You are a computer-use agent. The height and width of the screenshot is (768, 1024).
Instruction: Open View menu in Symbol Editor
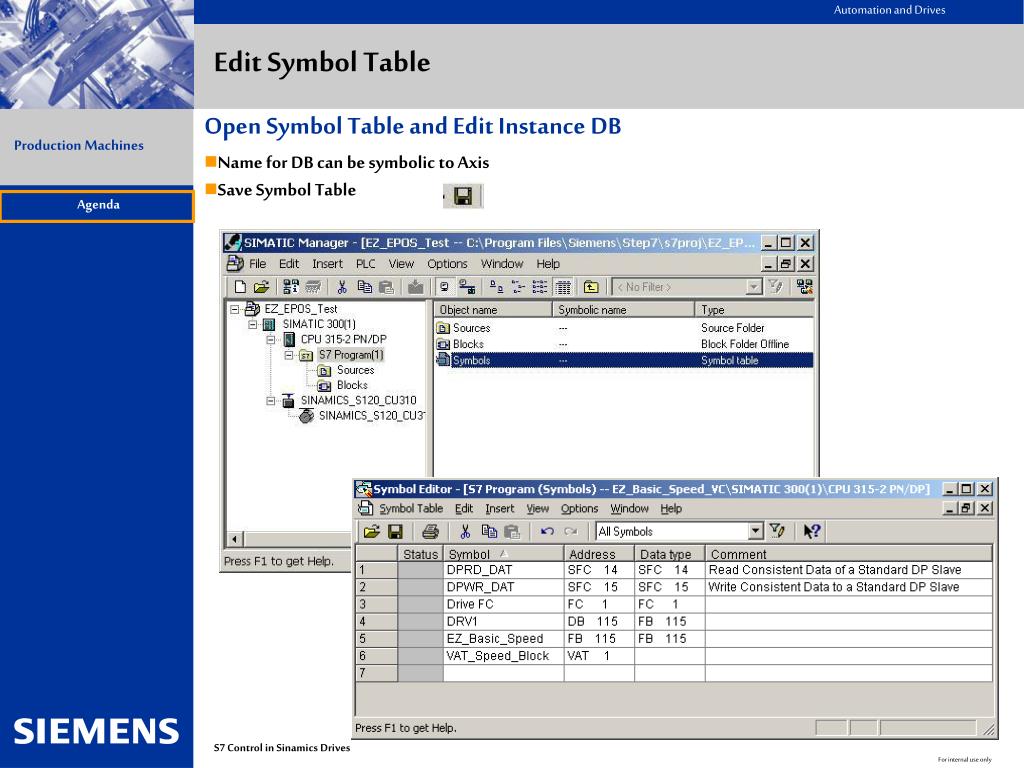click(537, 509)
